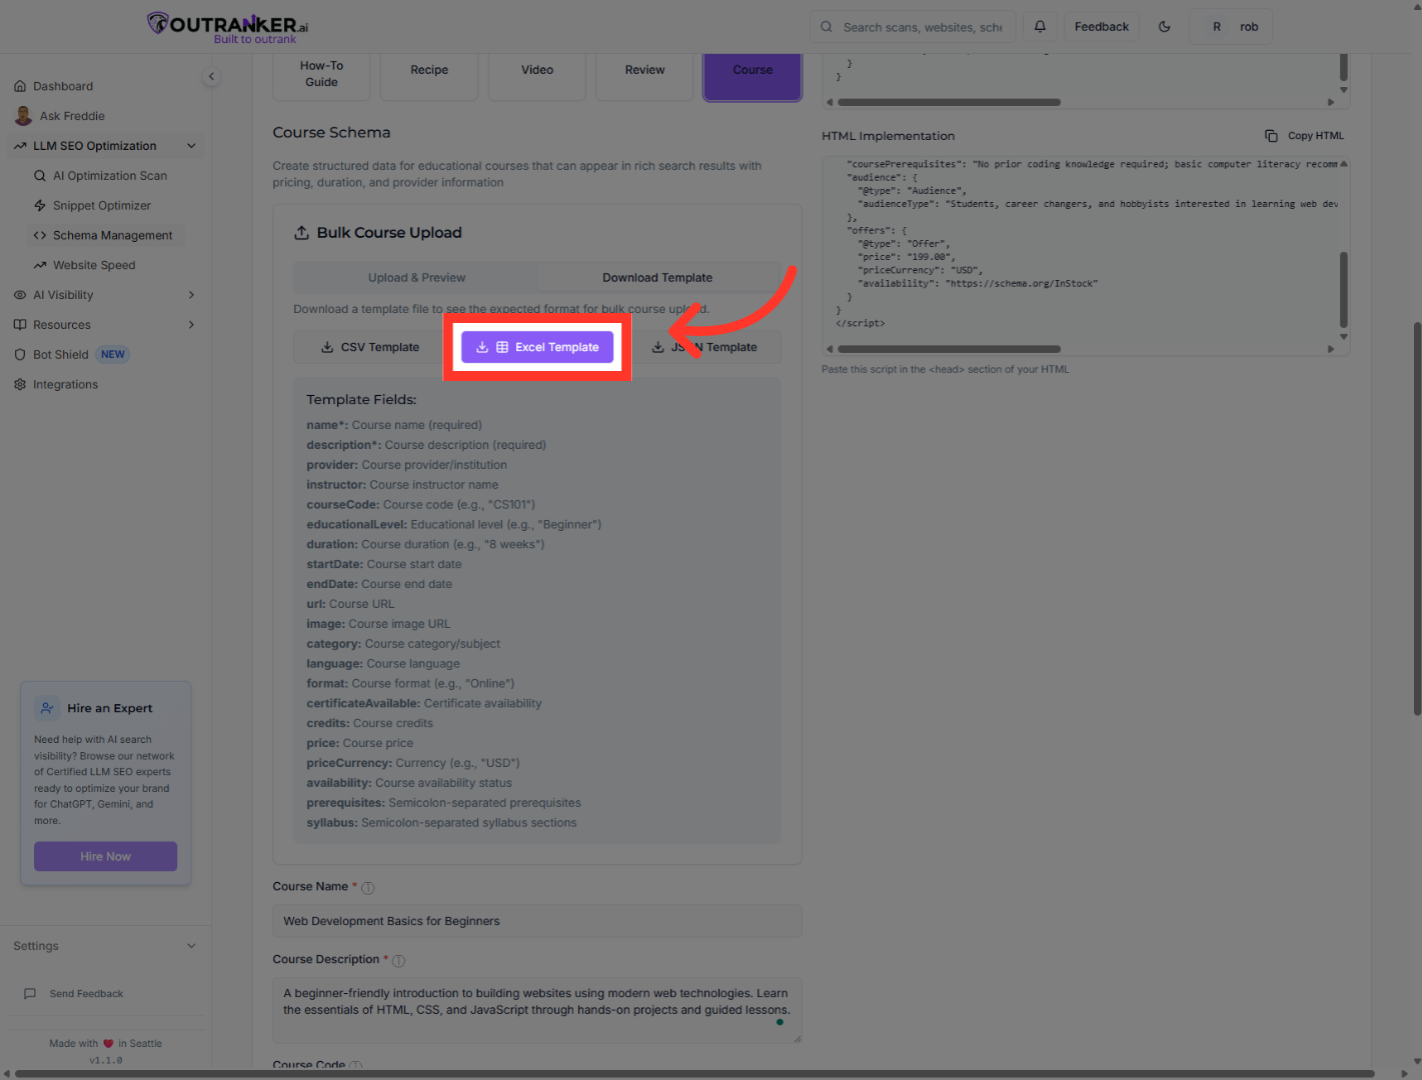1422x1080 pixels.
Task: Click the 'Built to outrank' tagline
Action: click(x=255, y=40)
